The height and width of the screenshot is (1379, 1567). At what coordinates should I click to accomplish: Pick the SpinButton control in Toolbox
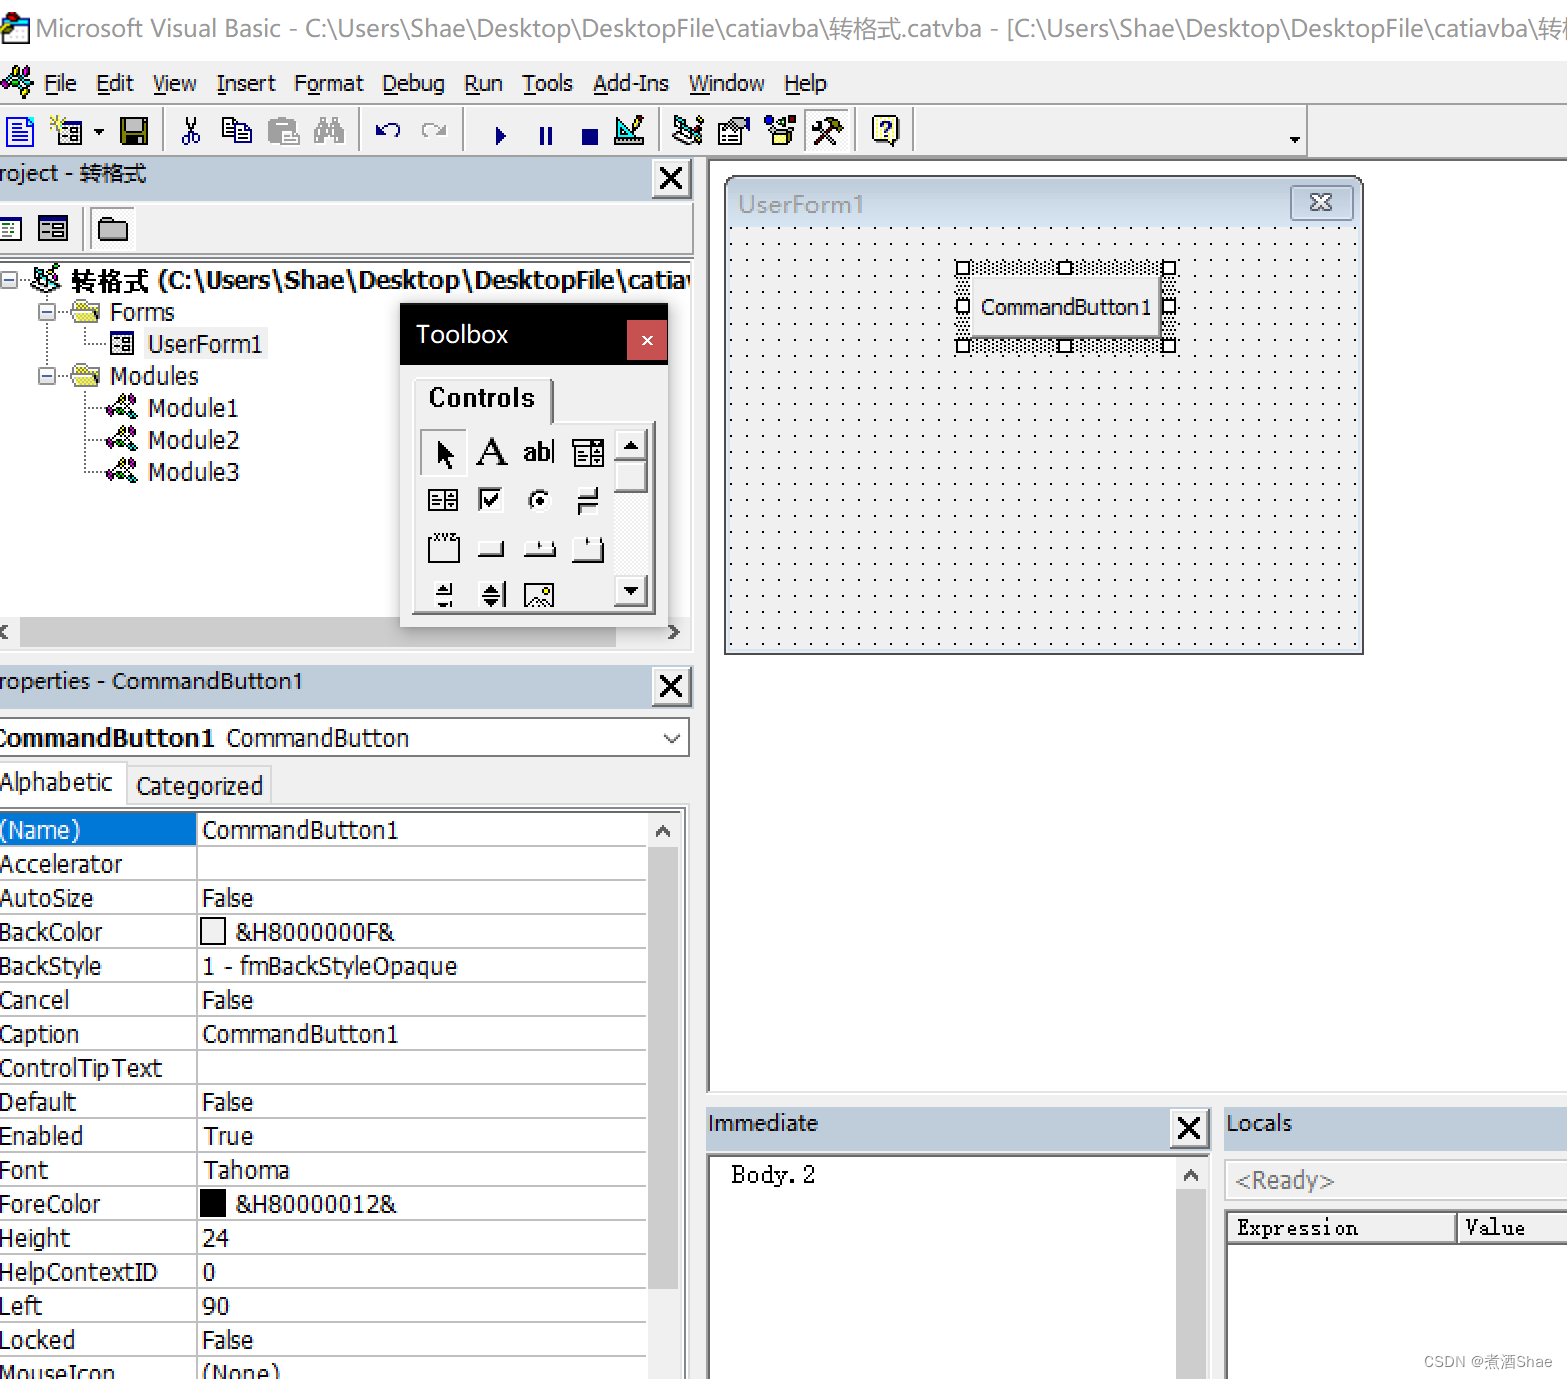[491, 596]
